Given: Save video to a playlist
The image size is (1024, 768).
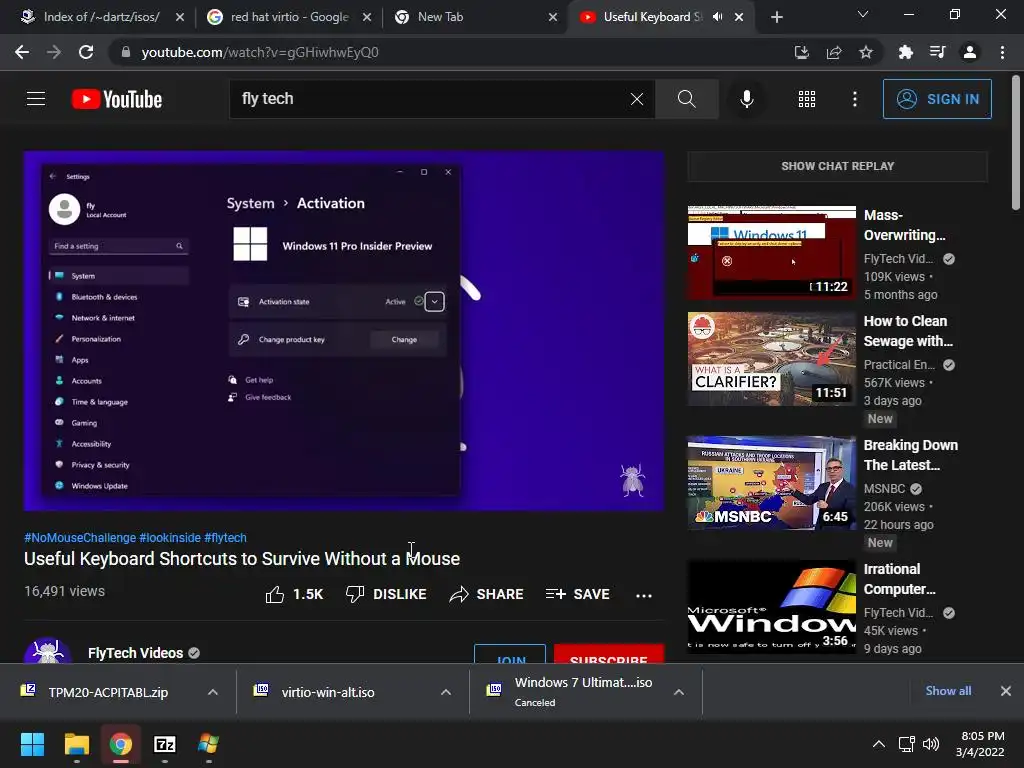Looking at the screenshot, I should coord(578,594).
